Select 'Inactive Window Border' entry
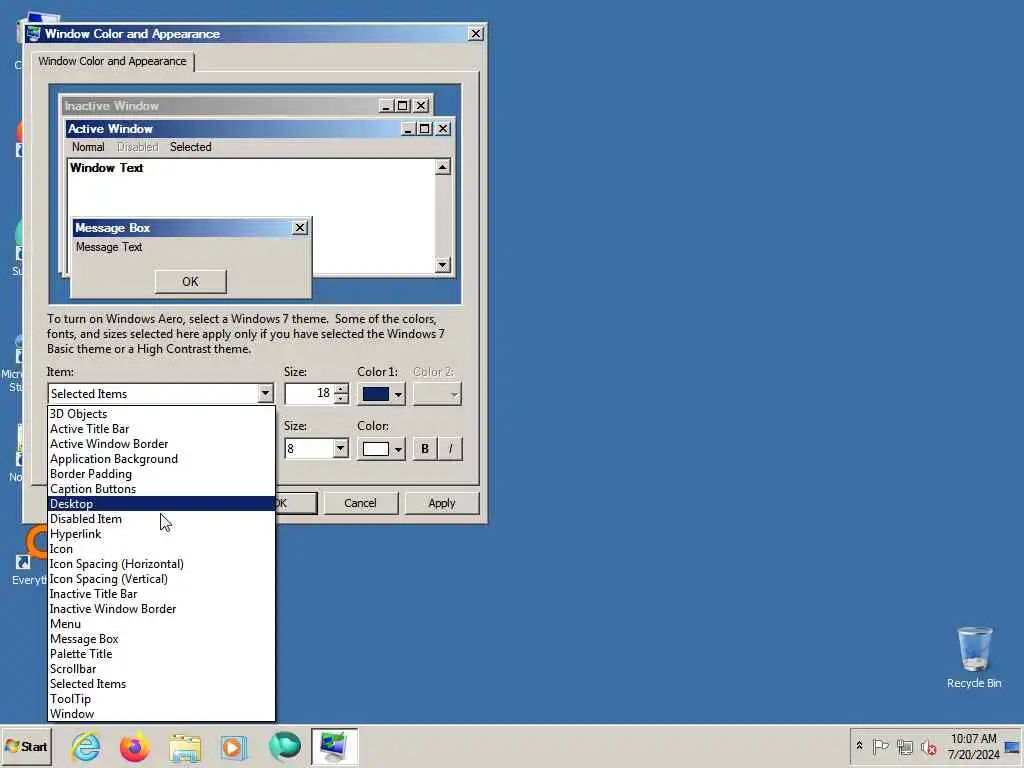The width and height of the screenshot is (1024, 768). coord(161,609)
